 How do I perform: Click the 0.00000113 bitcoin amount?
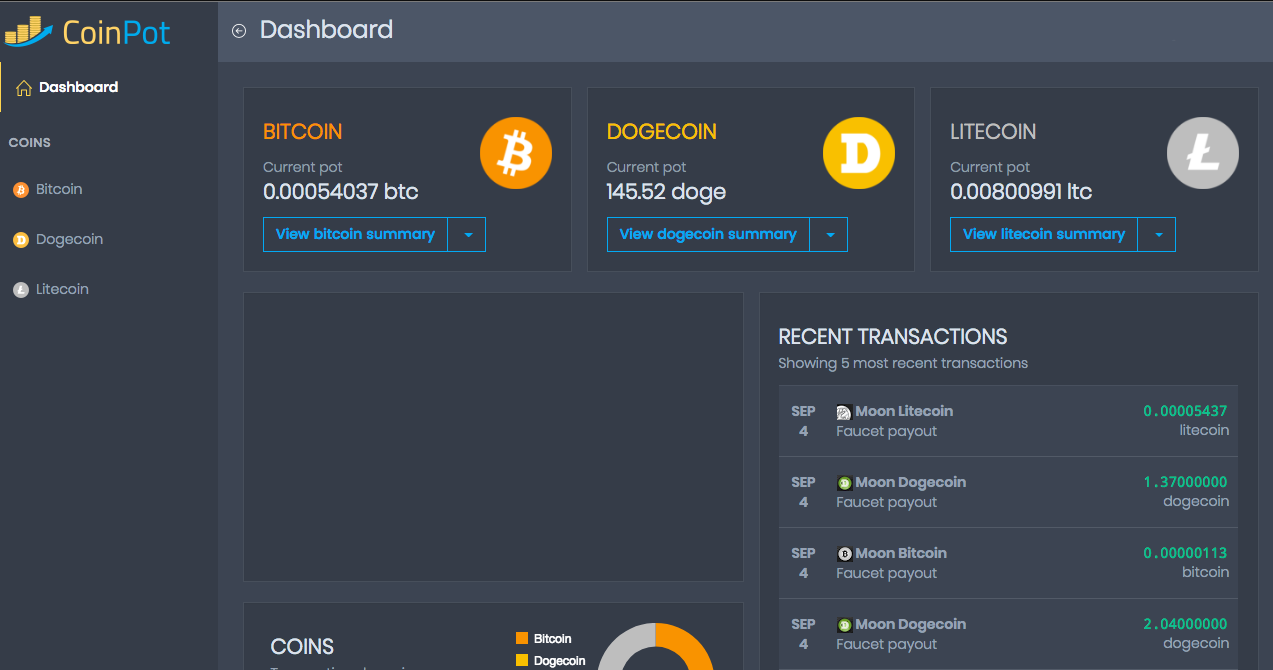[x=1185, y=553]
